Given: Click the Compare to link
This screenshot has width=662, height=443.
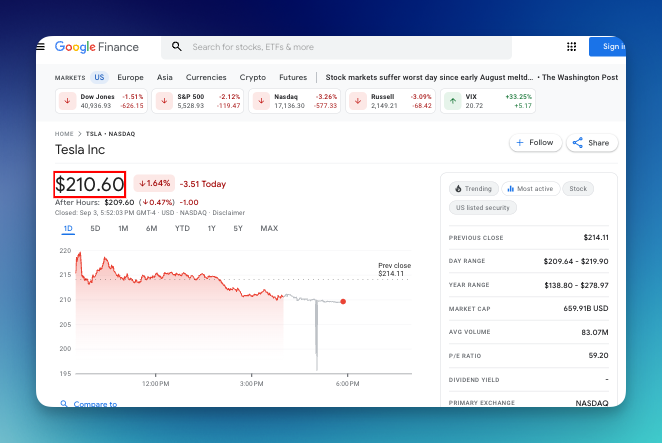Looking at the screenshot, I should coord(95,404).
